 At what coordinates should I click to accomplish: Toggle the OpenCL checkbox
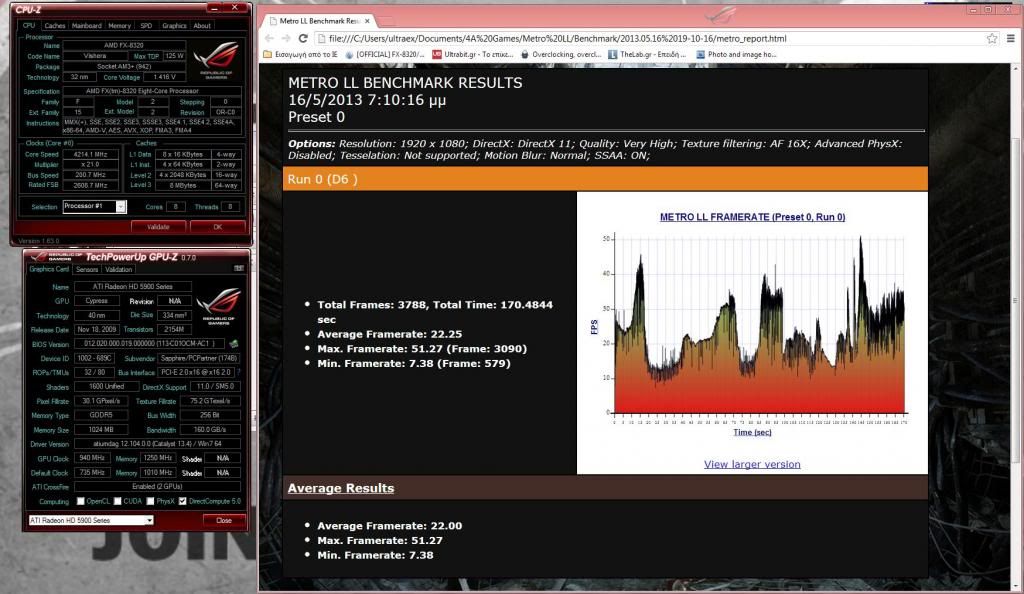click(x=81, y=501)
